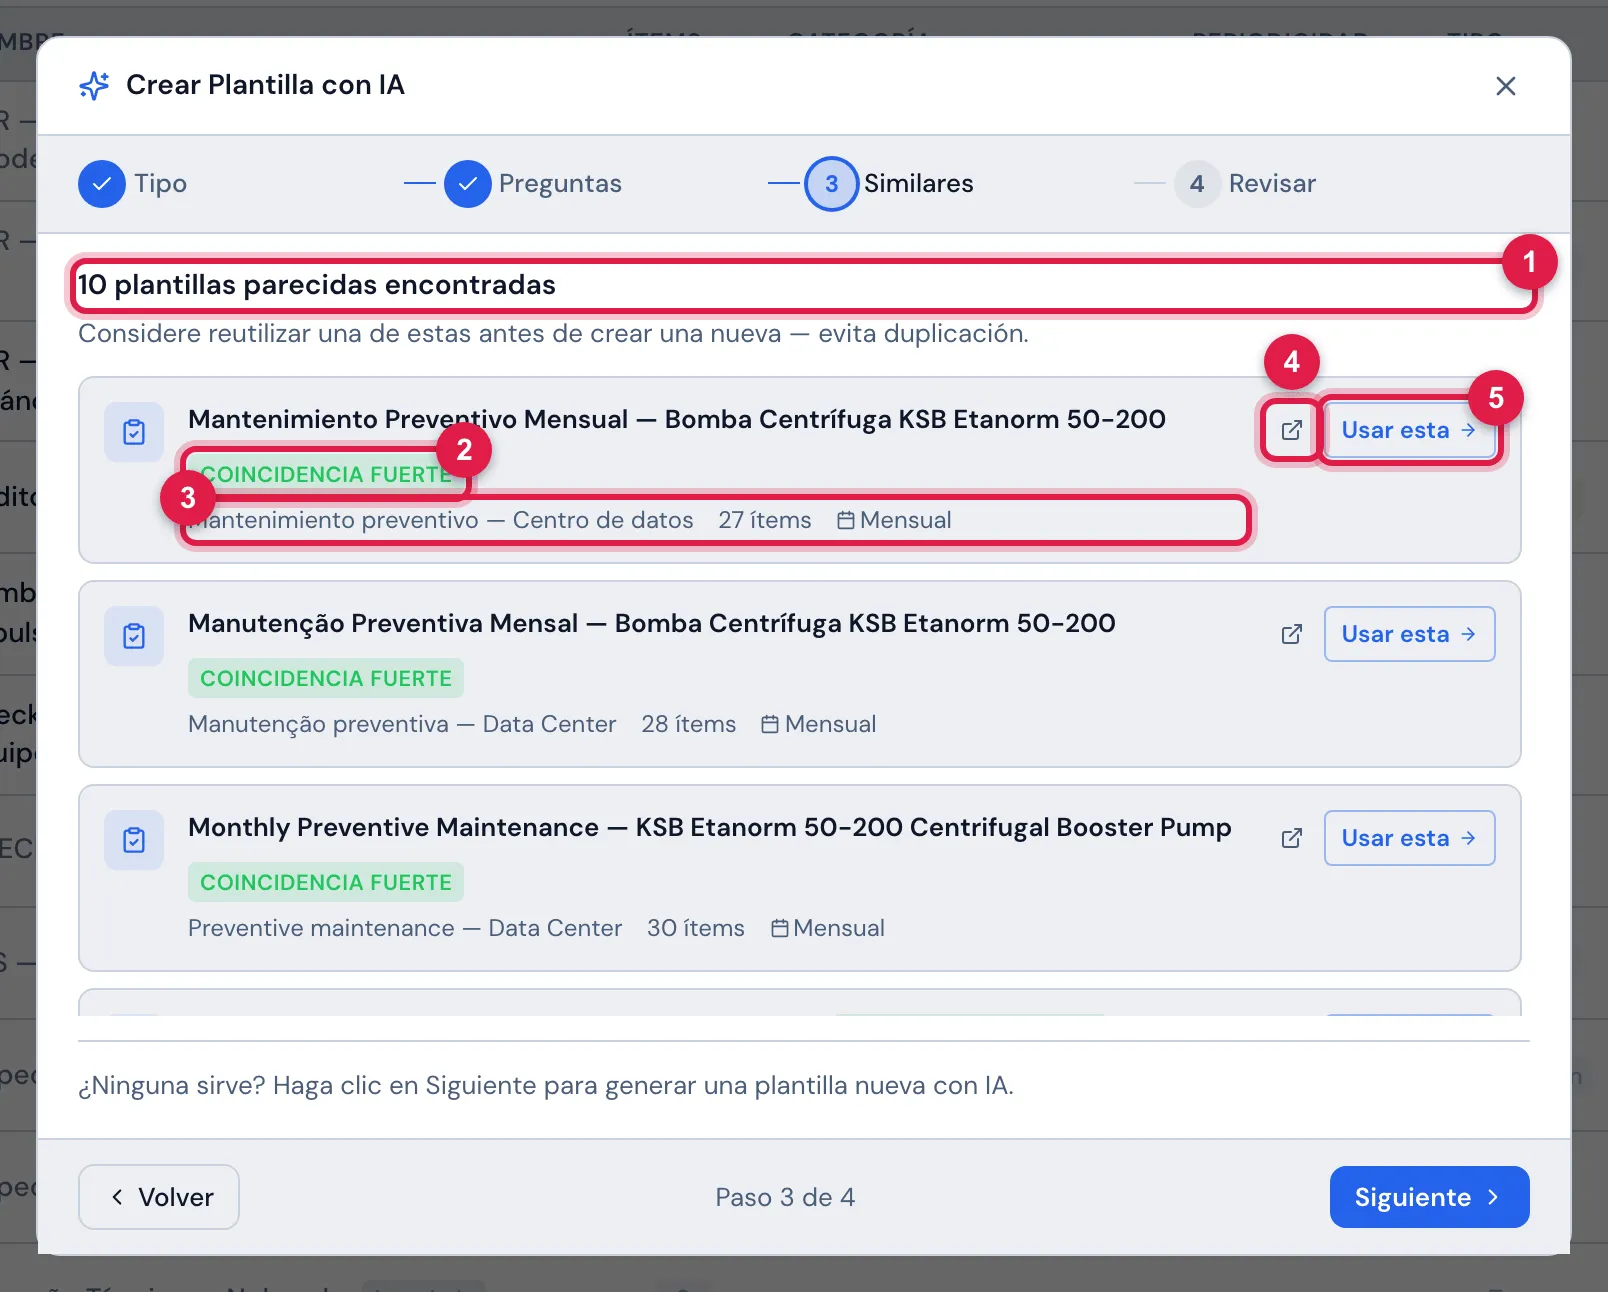Click the '30 ítems' count text
Image resolution: width=1608 pixels, height=1292 pixels.
coord(696,928)
